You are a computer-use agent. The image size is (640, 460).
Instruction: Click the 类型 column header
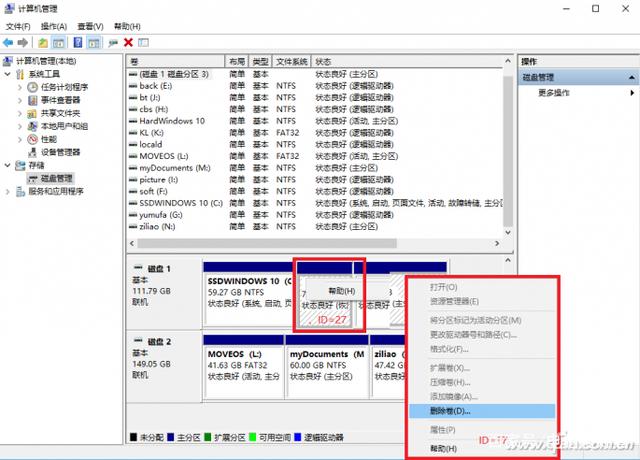click(260, 62)
